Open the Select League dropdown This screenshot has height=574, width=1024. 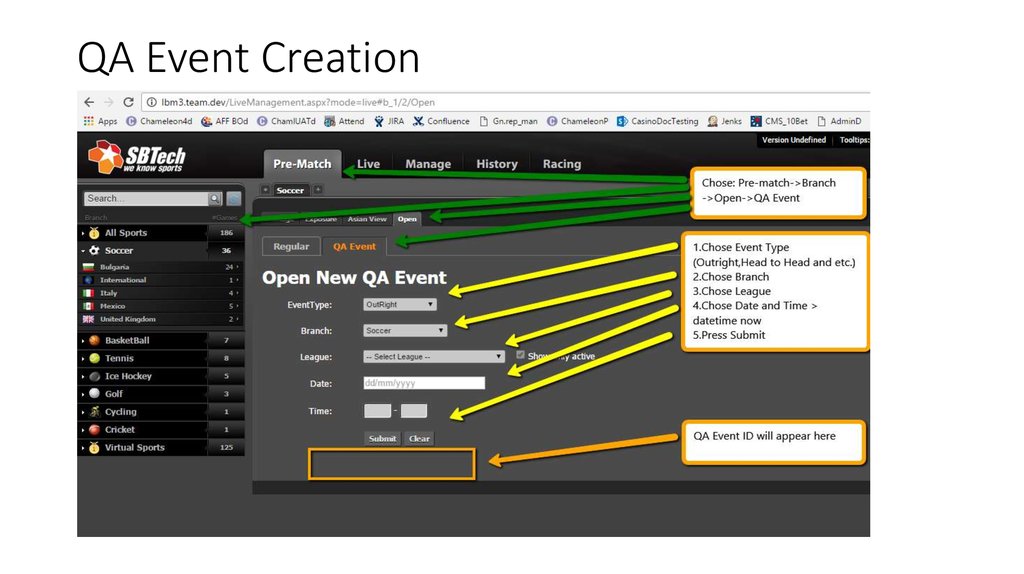coord(433,356)
